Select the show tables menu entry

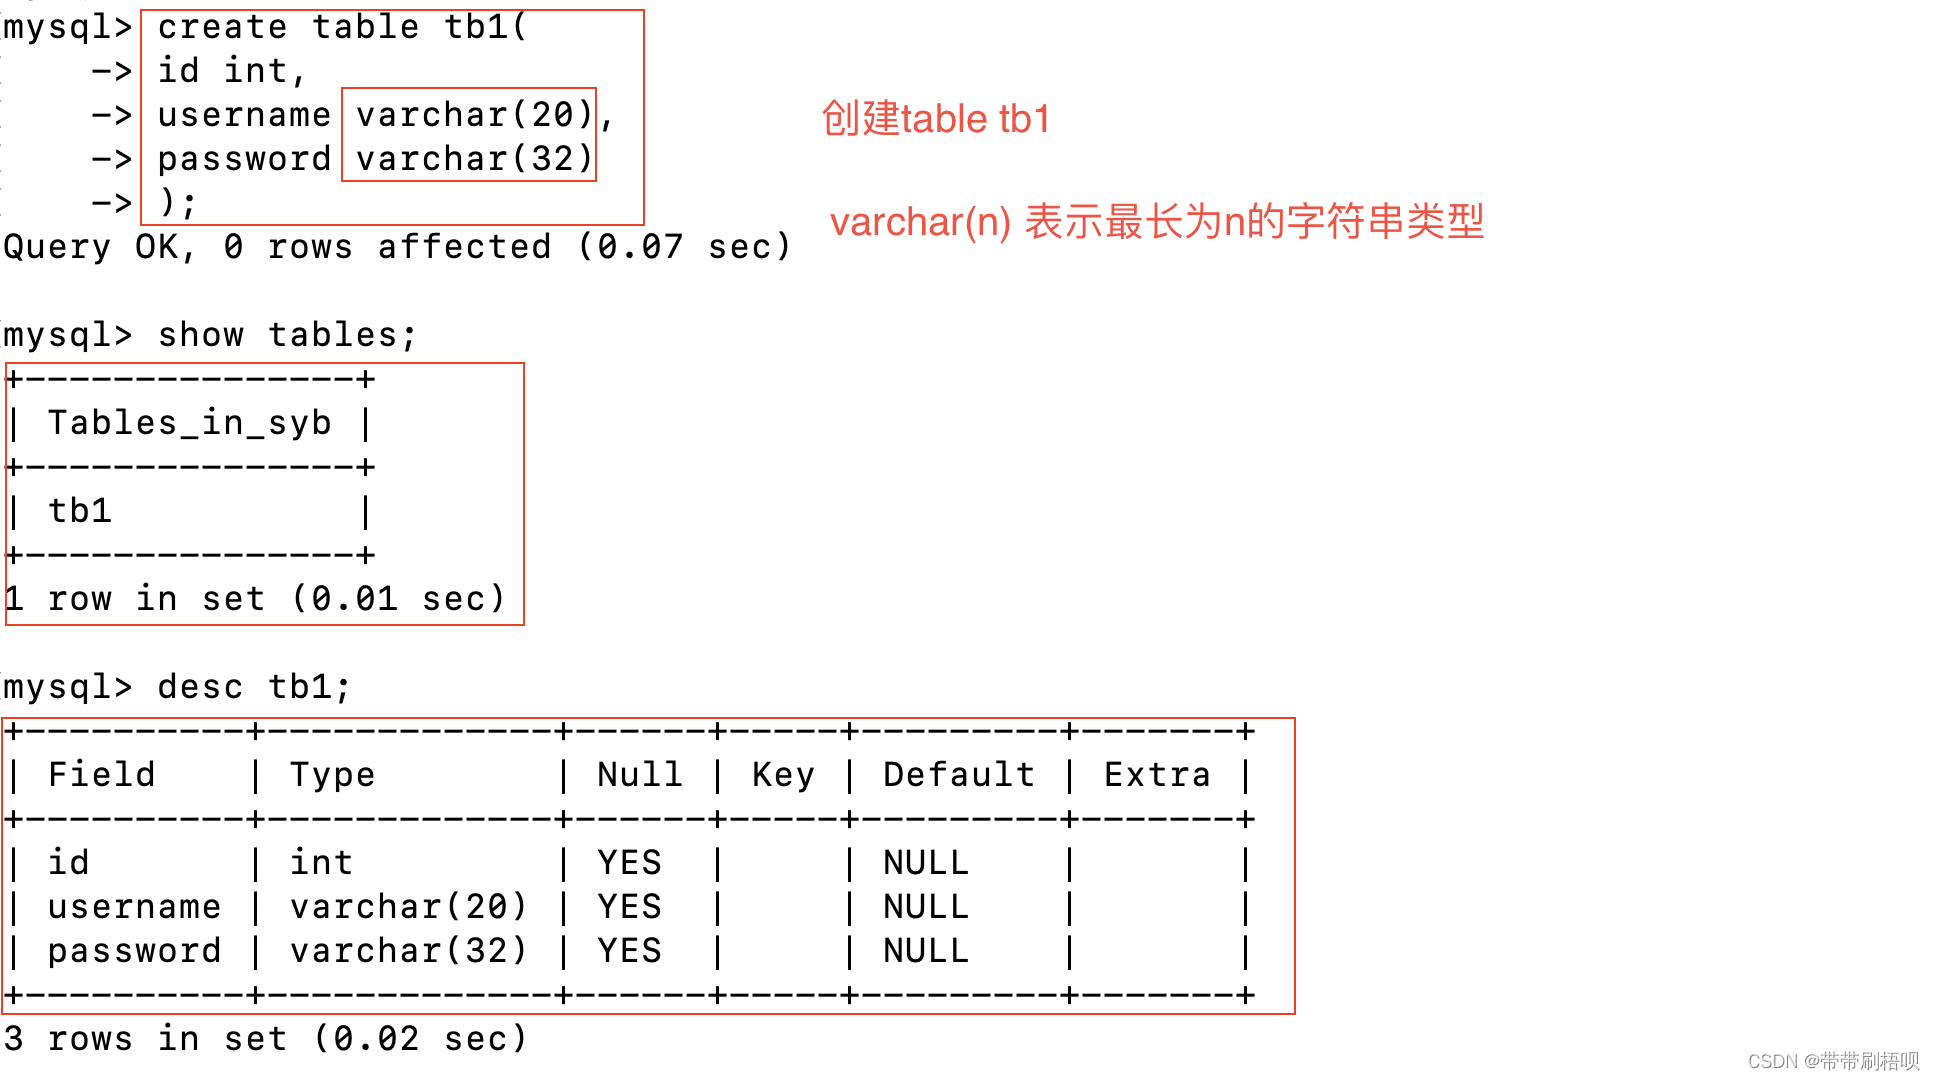point(213,329)
